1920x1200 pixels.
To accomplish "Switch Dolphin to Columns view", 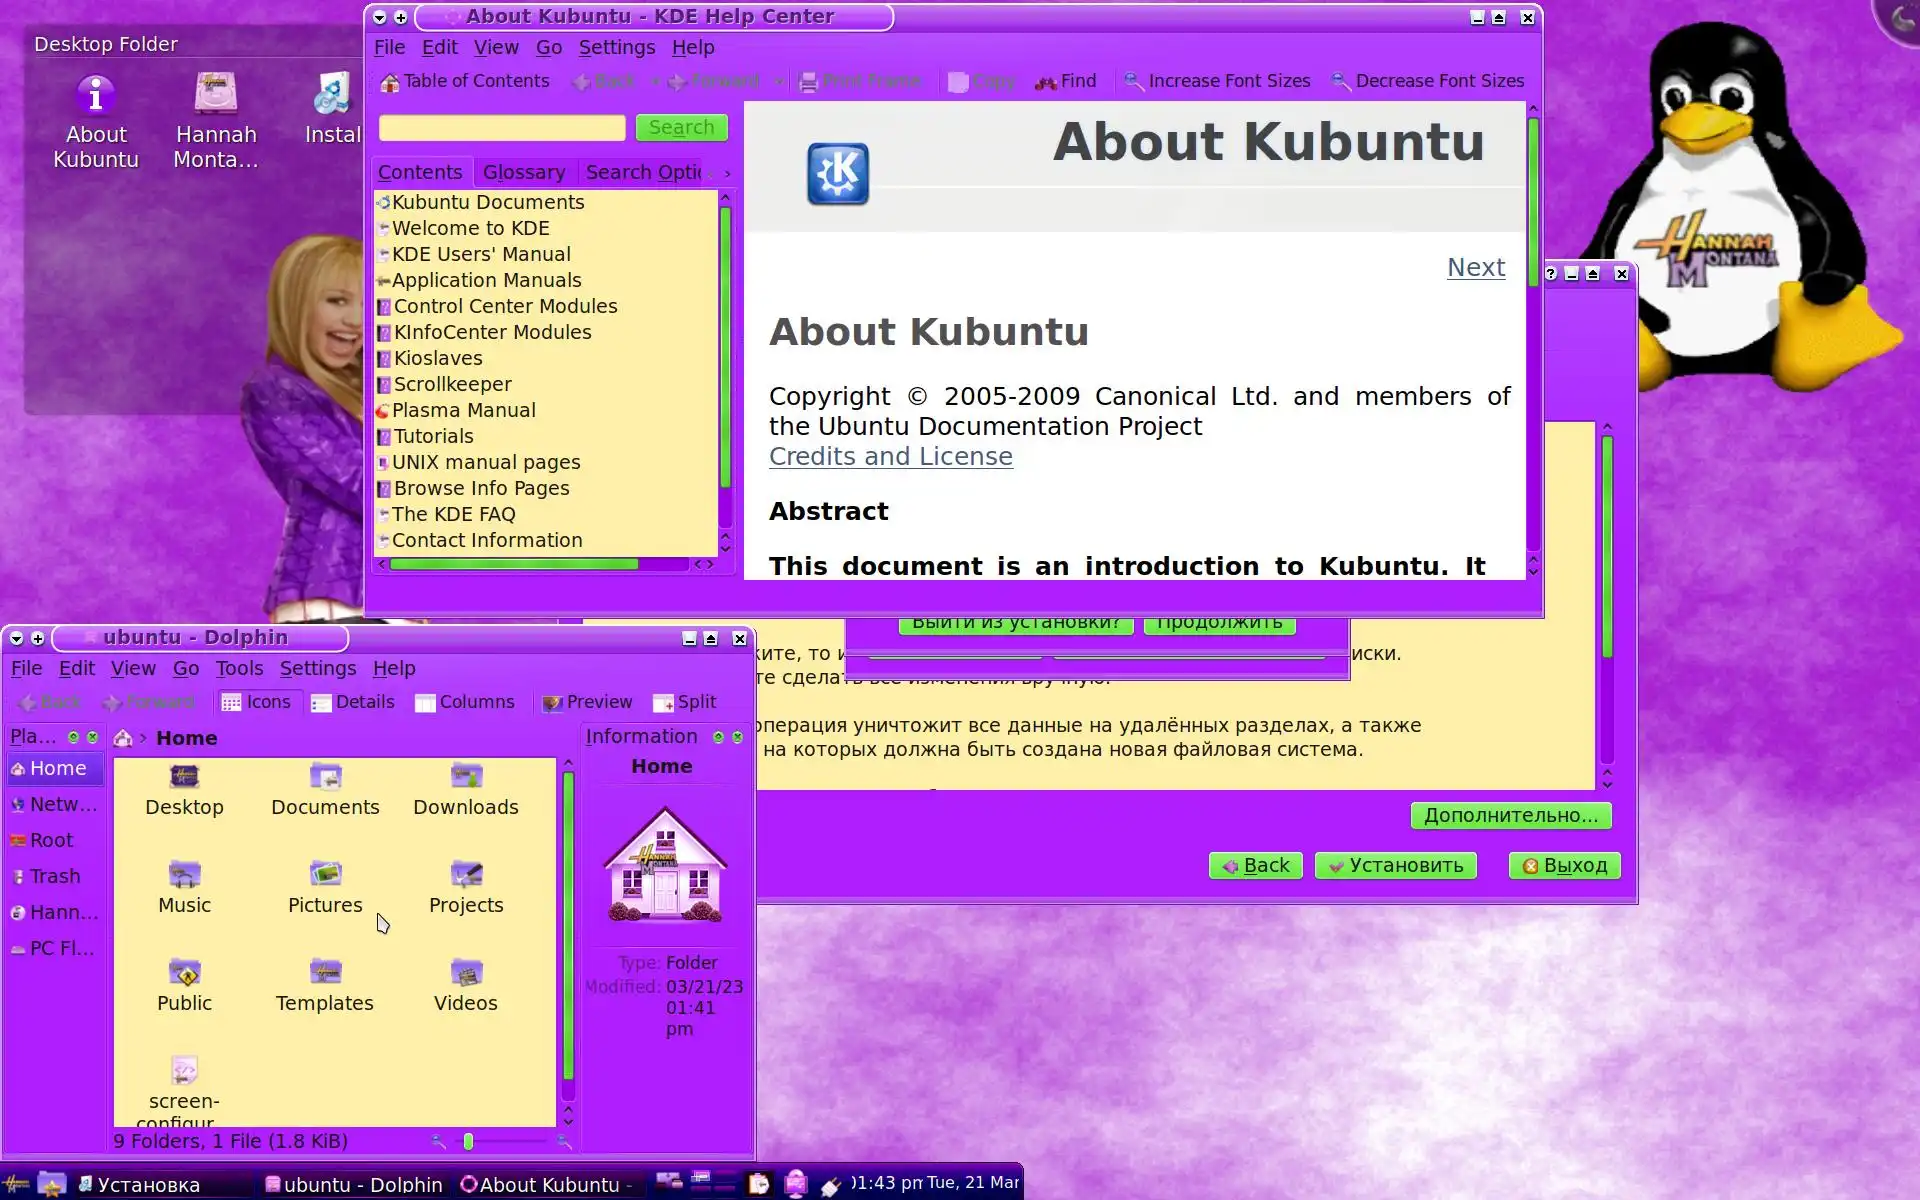I will (465, 702).
